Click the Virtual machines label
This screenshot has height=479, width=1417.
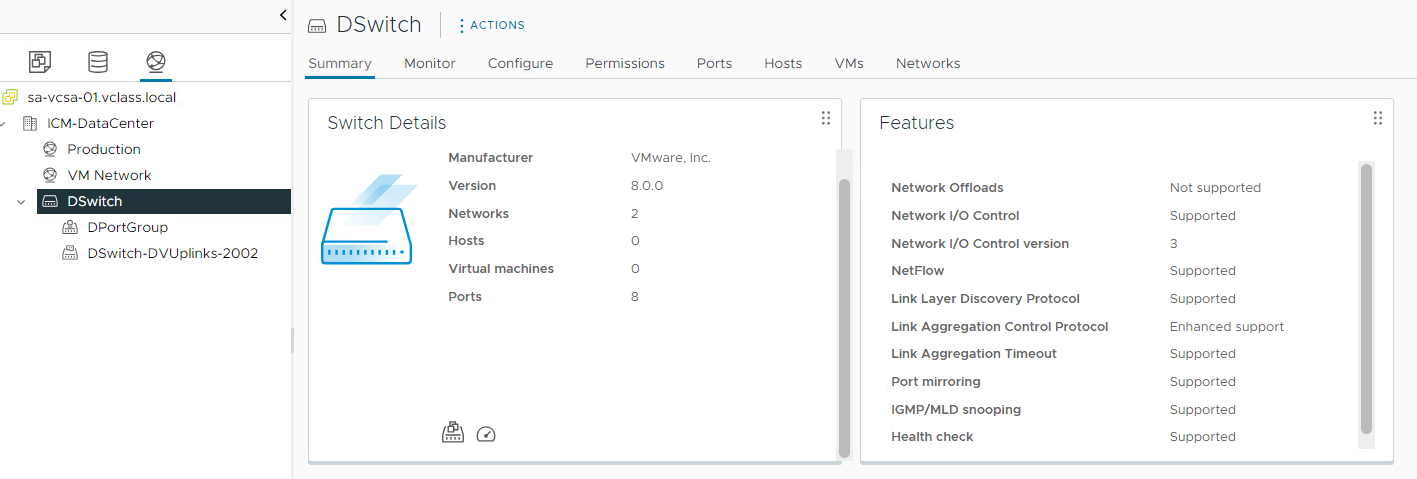point(501,269)
